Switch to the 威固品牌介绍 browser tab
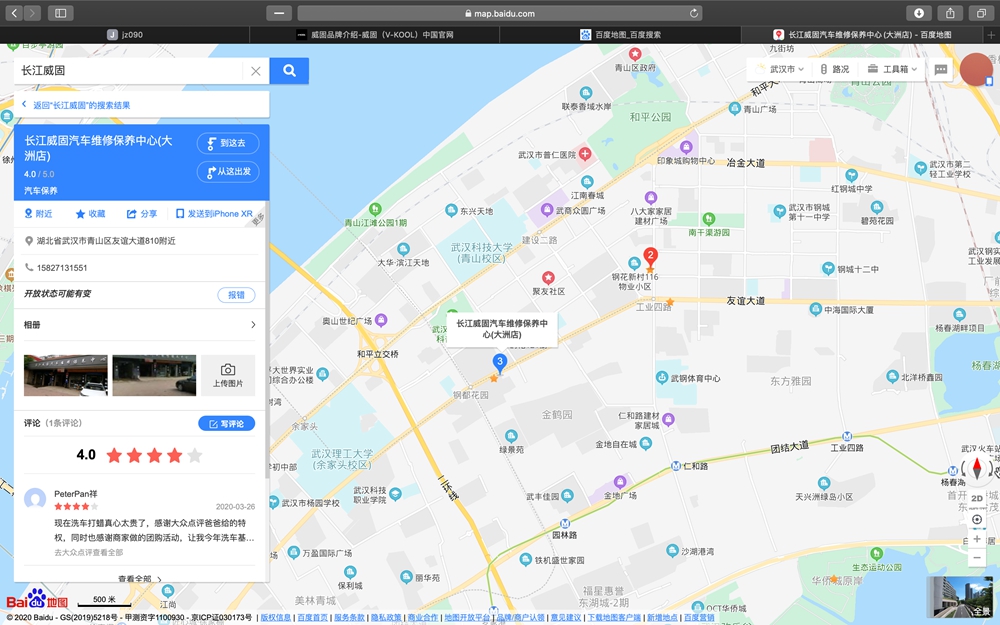 375,34
